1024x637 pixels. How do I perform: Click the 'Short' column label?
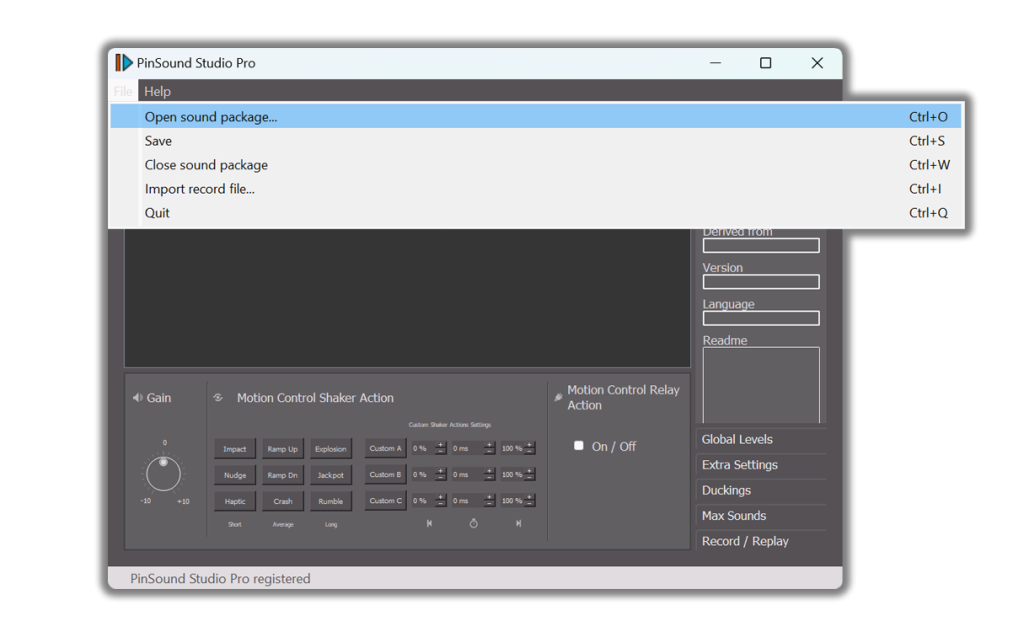pyautogui.click(x=234, y=525)
